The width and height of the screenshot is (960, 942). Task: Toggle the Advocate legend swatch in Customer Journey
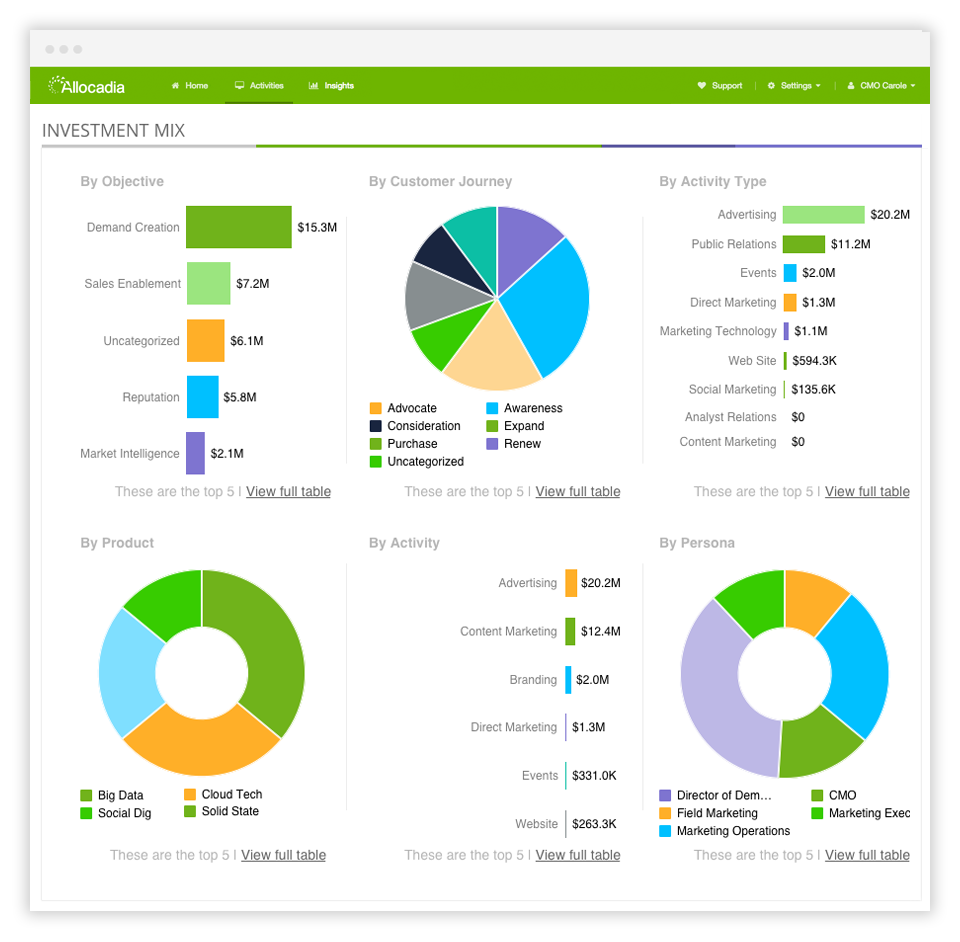pyautogui.click(x=378, y=408)
